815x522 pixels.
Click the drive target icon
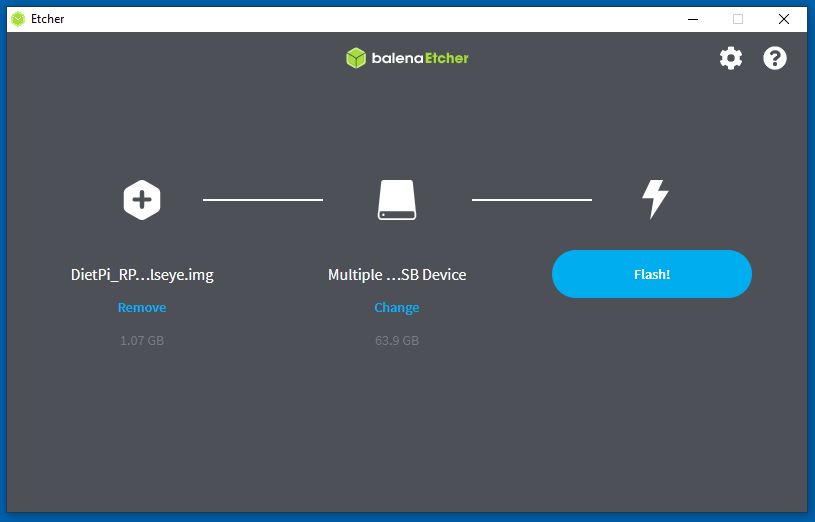[397, 200]
